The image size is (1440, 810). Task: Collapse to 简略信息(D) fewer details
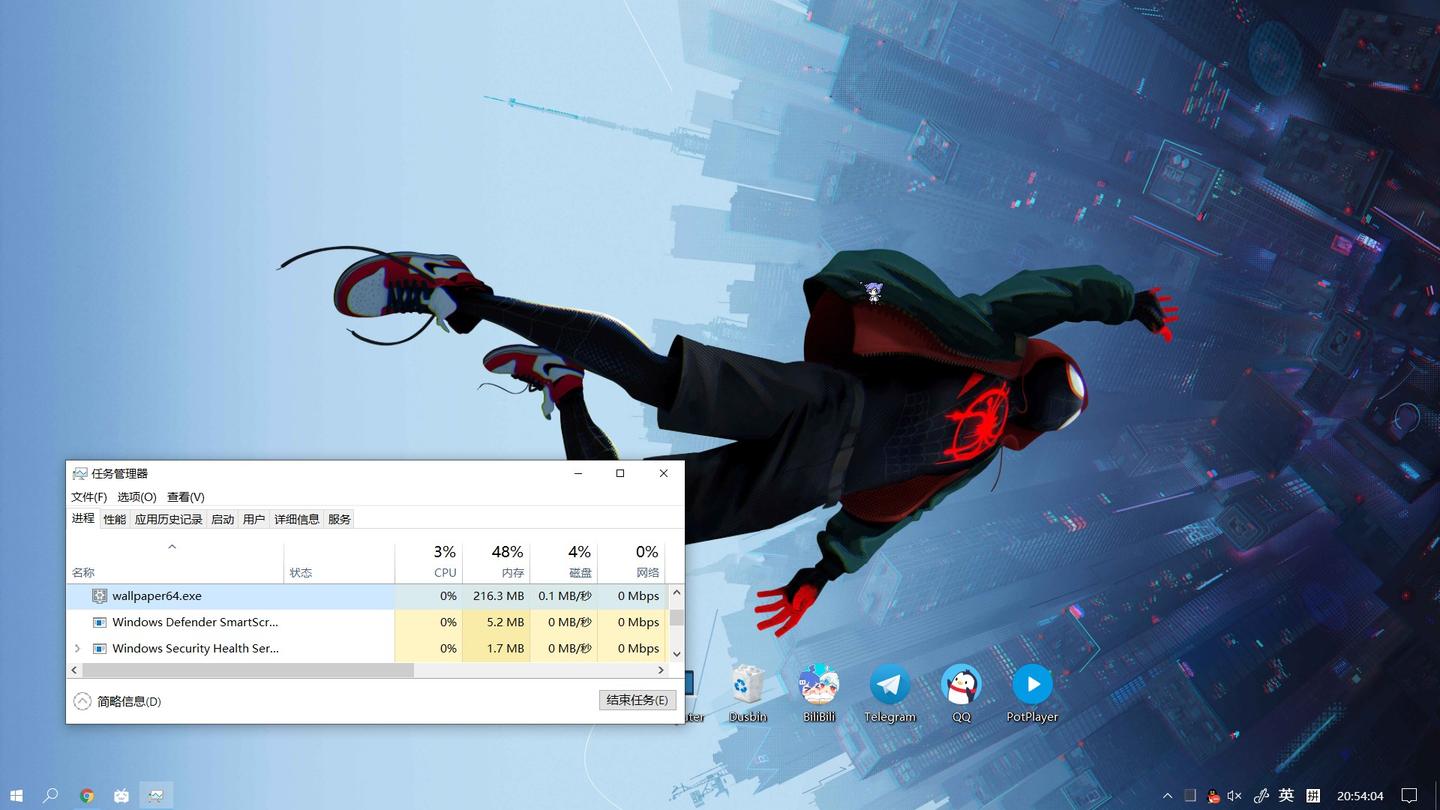tap(117, 701)
